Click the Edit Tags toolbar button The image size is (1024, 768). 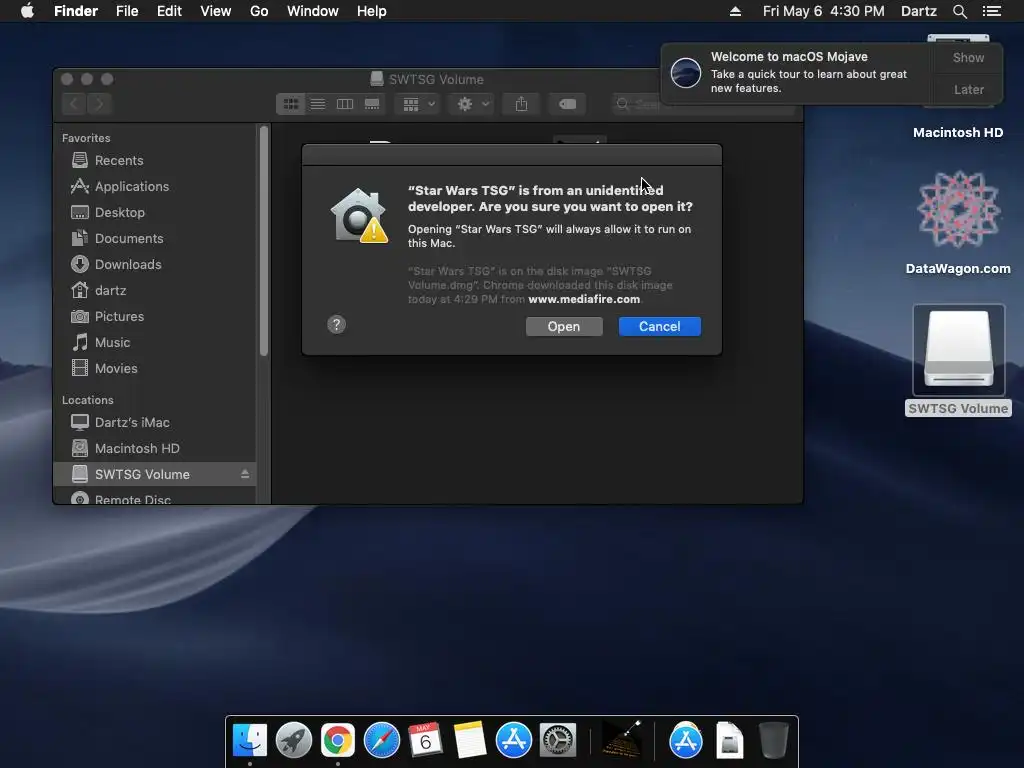click(568, 104)
